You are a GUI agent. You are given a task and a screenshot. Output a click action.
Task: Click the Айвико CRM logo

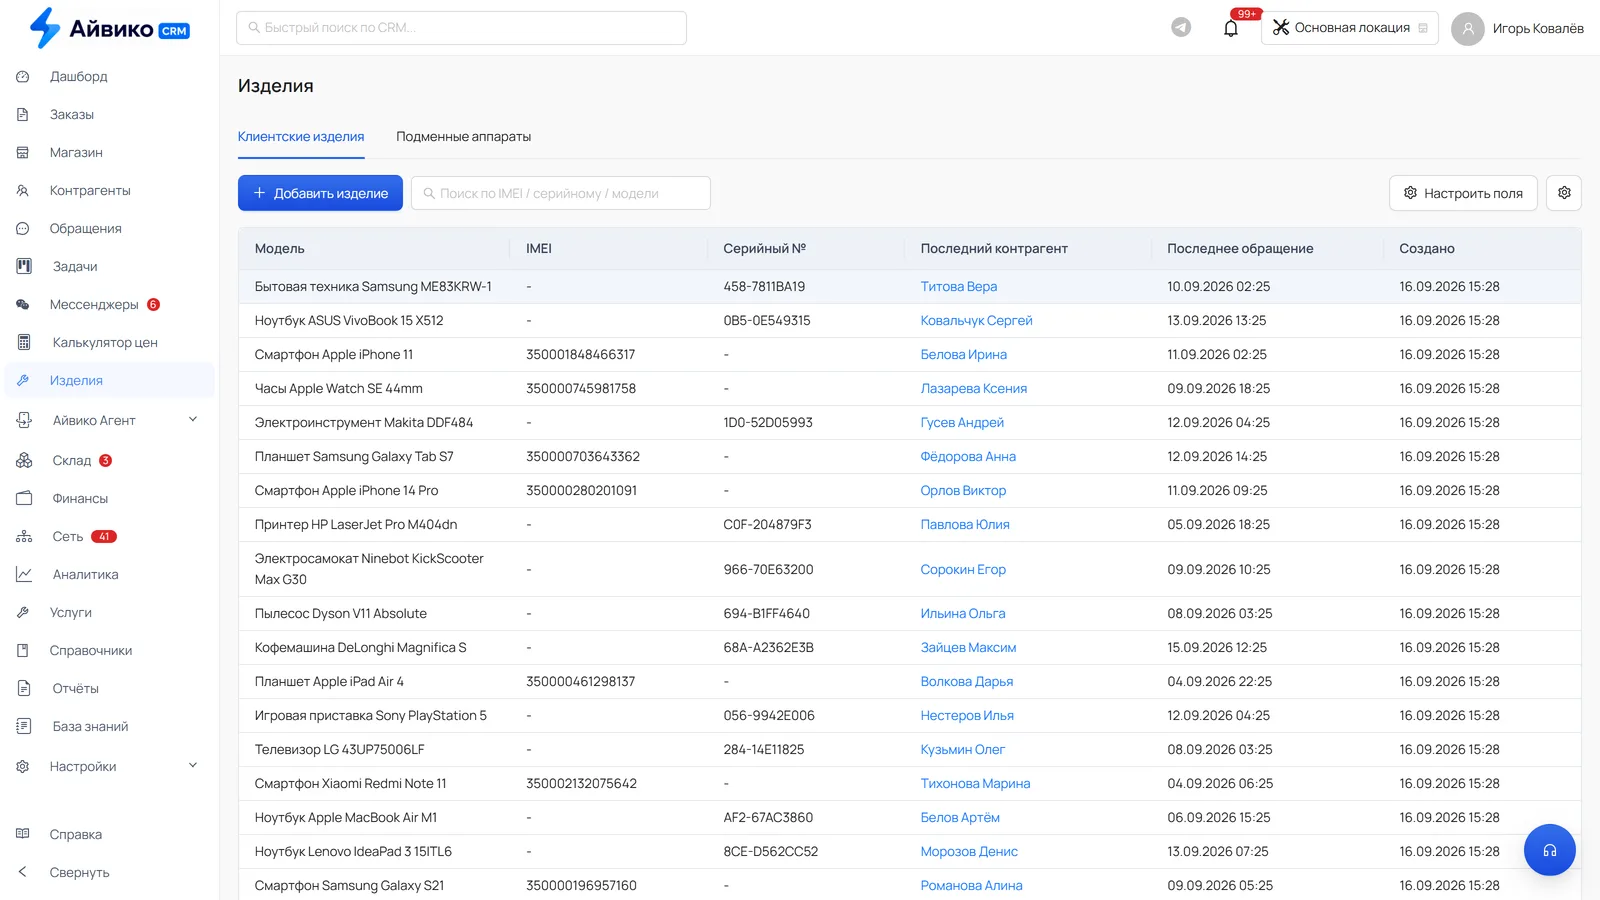[109, 28]
